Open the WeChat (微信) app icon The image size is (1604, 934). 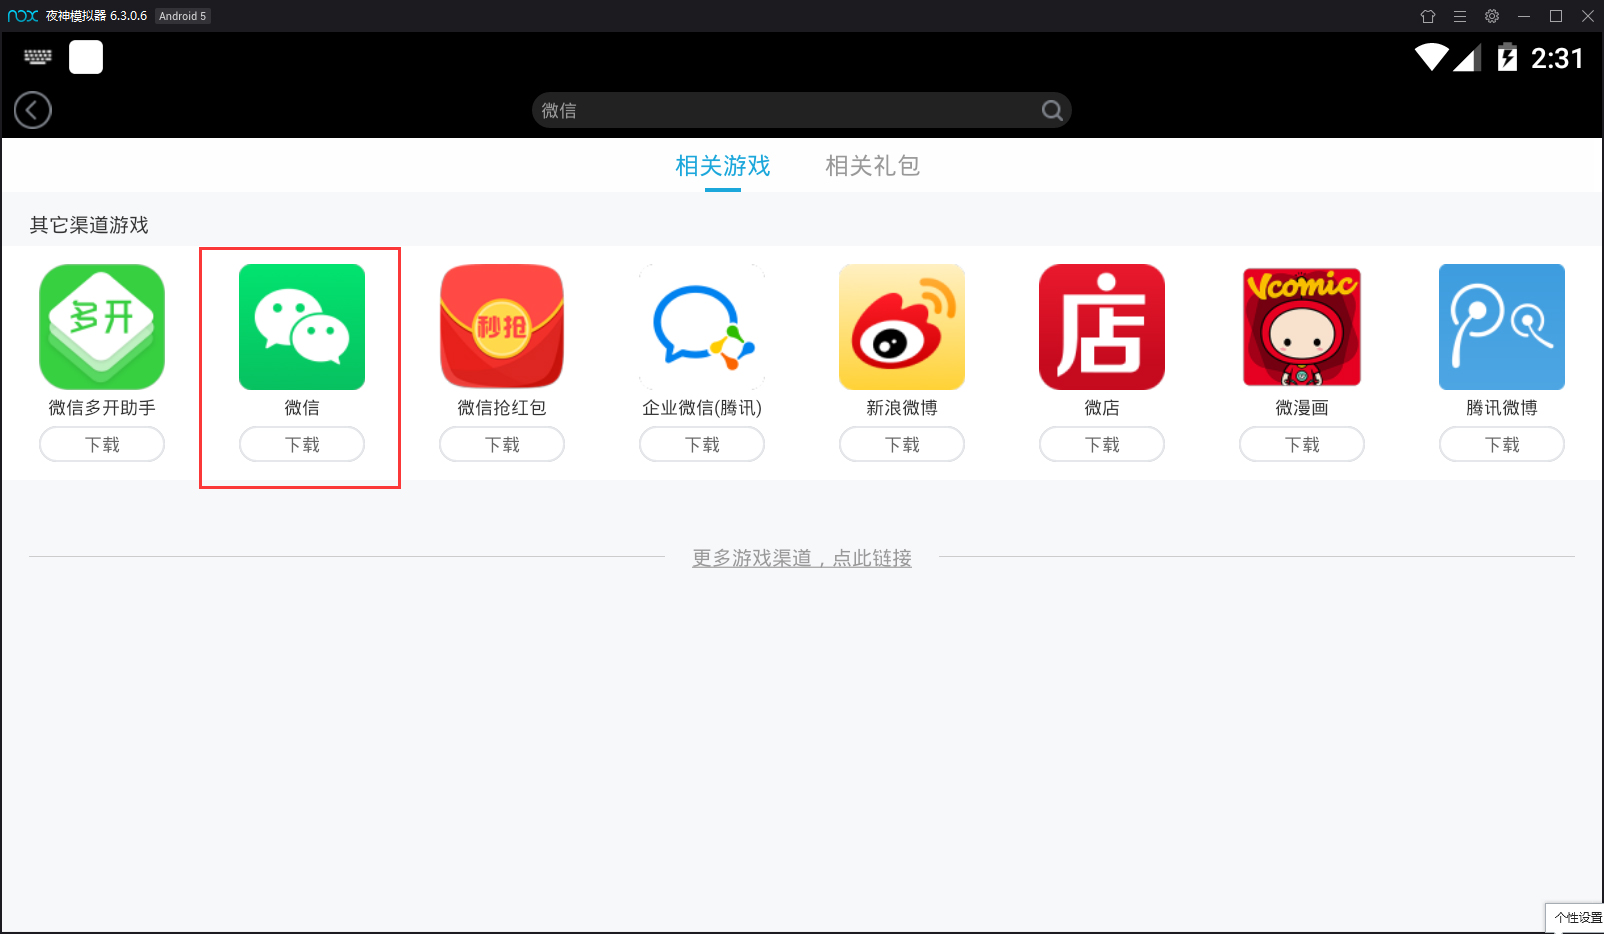pyautogui.click(x=300, y=327)
